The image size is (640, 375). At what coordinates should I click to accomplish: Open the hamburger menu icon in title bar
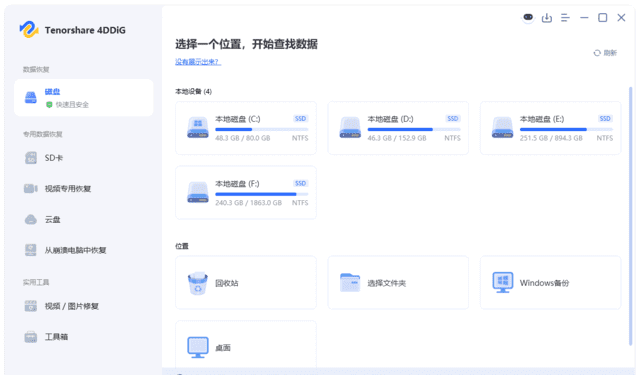[x=565, y=18]
